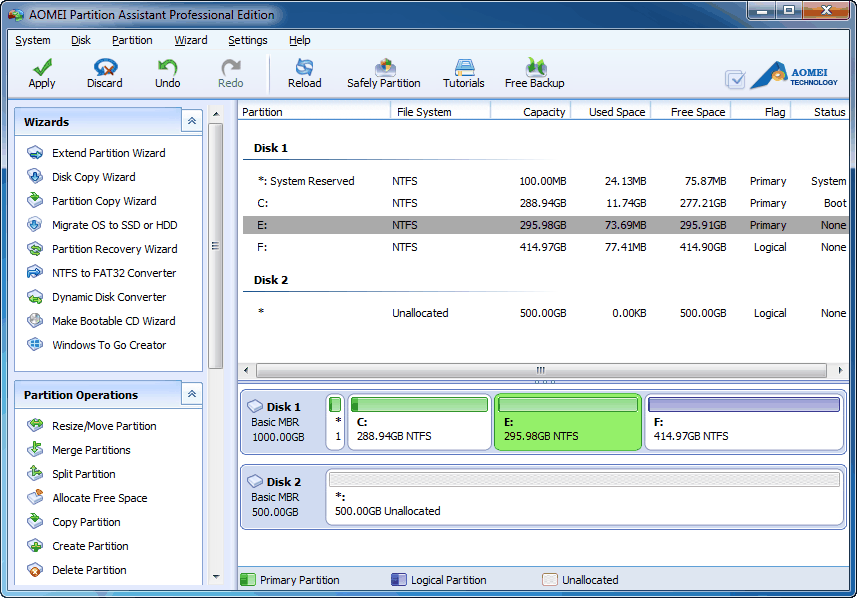
Task: Select E: 295.98GB block in disk map
Action: pyautogui.click(x=568, y=423)
